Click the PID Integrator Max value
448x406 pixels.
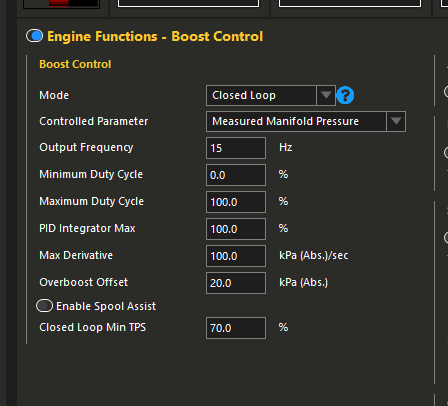tap(236, 229)
